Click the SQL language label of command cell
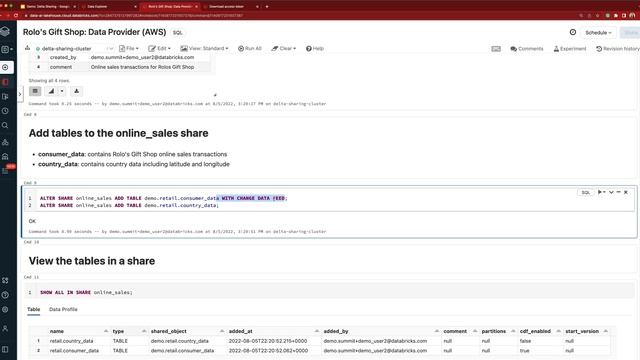The width and height of the screenshot is (640, 360). point(586,192)
